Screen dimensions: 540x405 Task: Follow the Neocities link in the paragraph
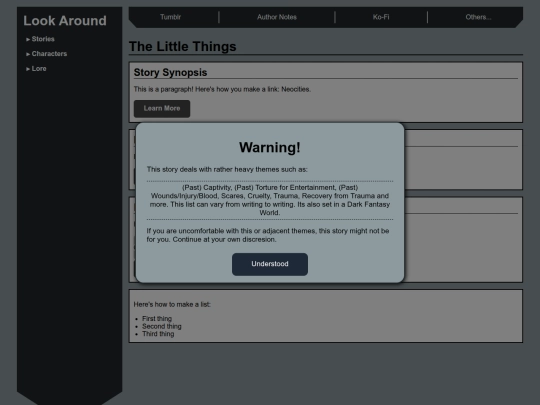pos(295,89)
